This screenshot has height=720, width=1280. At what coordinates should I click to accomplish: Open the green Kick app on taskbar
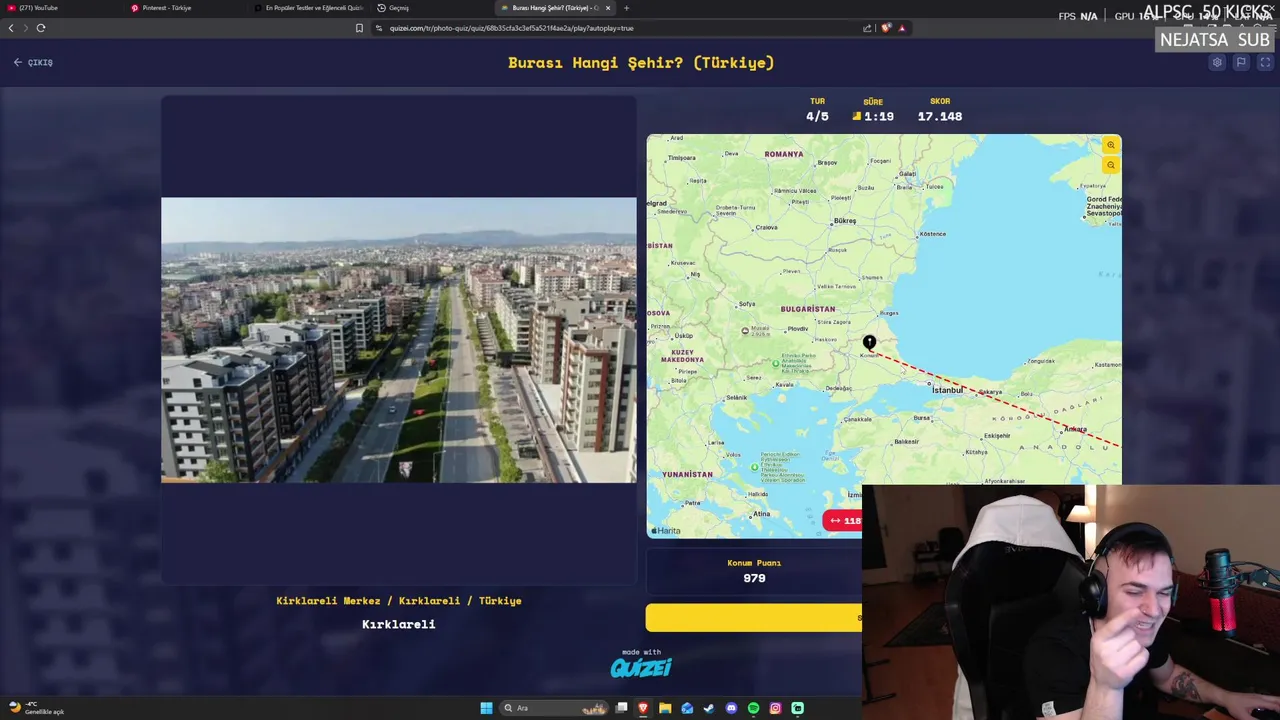pyautogui.click(x=797, y=708)
